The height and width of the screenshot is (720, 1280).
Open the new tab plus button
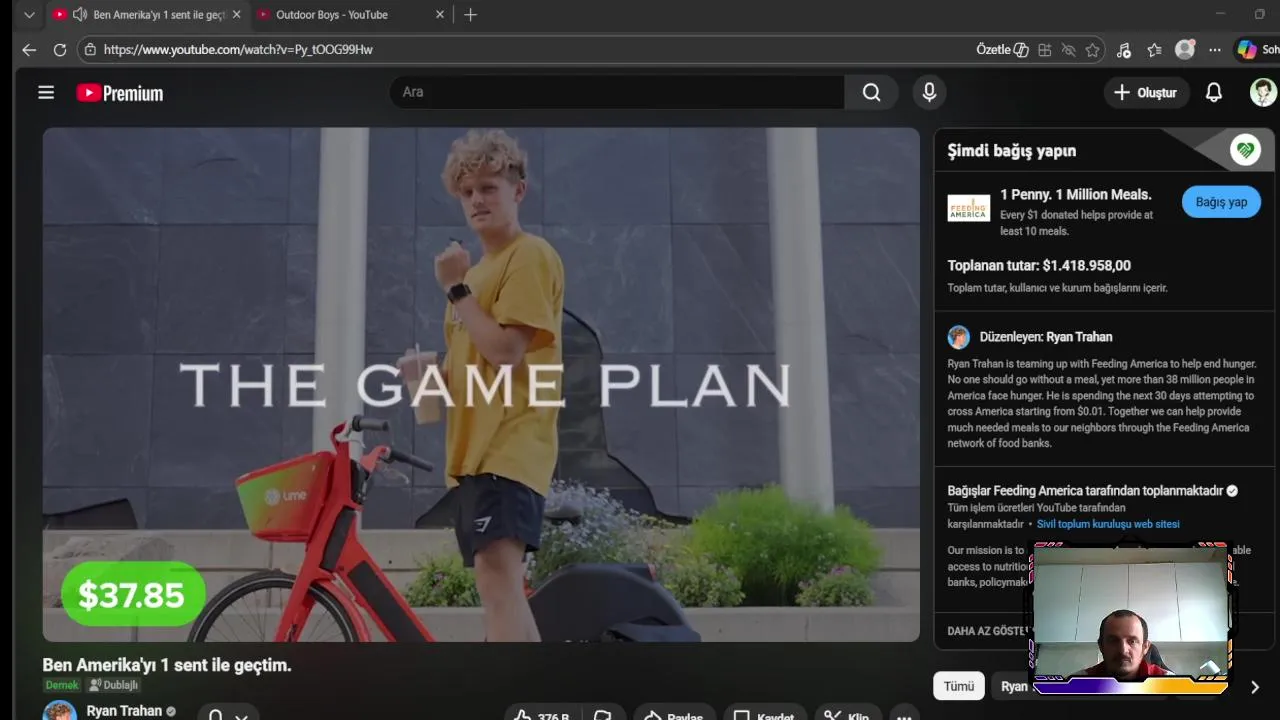(470, 15)
